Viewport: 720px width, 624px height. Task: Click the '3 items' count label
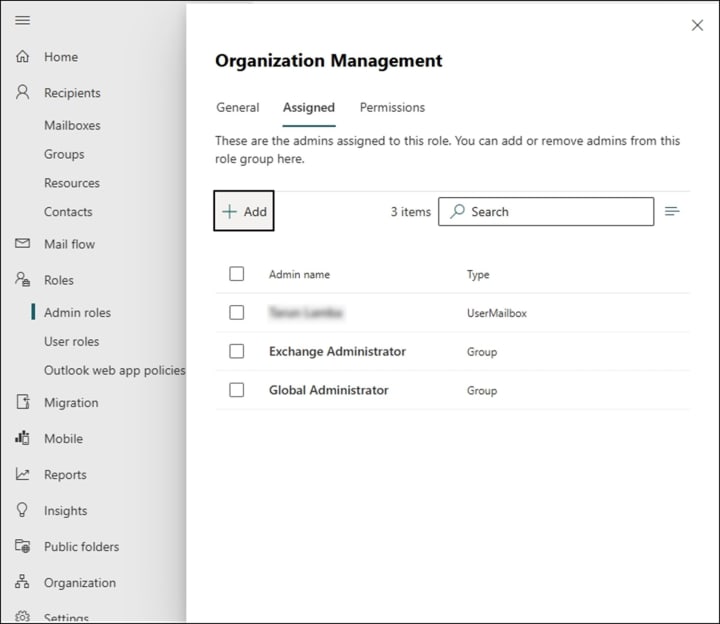(x=411, y=212)
